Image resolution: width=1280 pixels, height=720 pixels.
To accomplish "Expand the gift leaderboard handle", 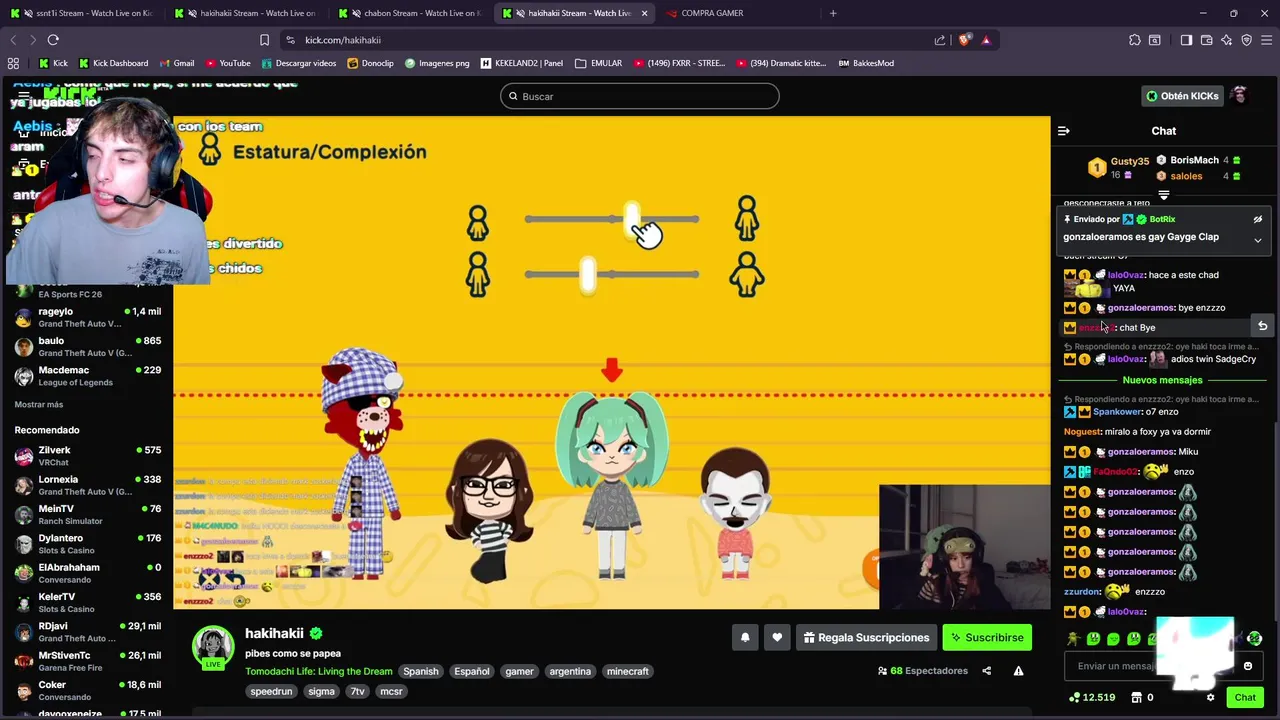I will 1164,195.
